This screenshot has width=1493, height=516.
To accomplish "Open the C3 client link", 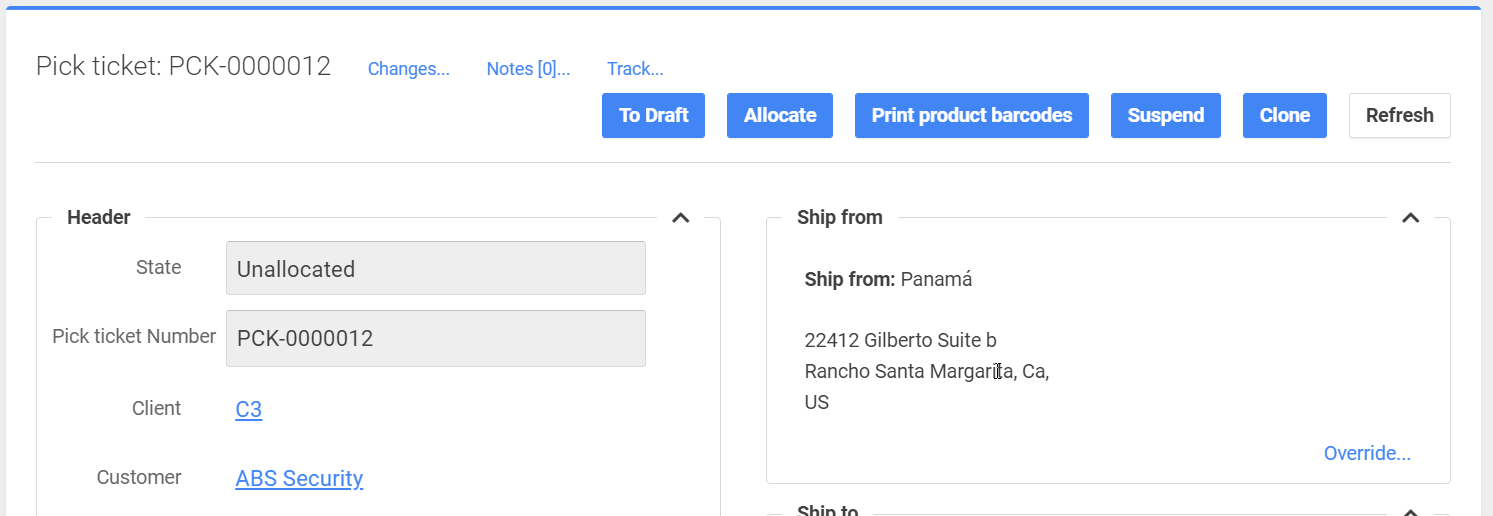I will (x=249, y=409).
